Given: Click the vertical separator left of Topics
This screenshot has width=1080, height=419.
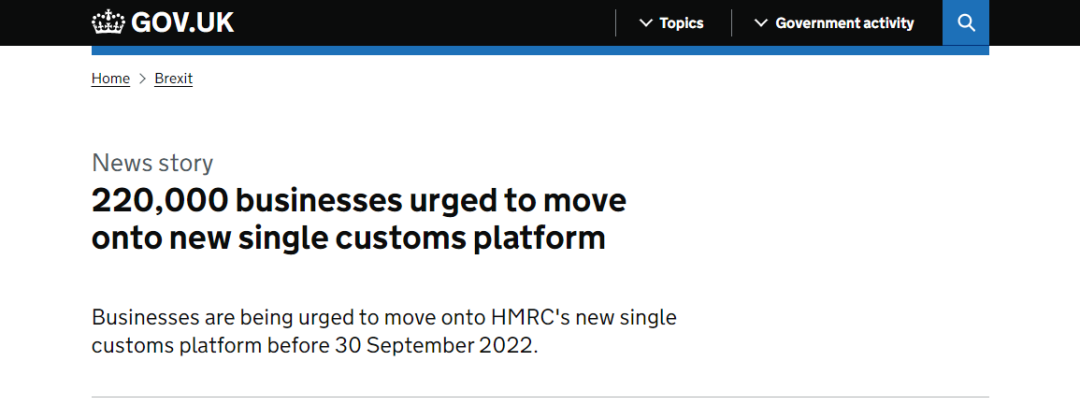Looking at the screenshot, I should pyautogui.click(x=615, y=23).
